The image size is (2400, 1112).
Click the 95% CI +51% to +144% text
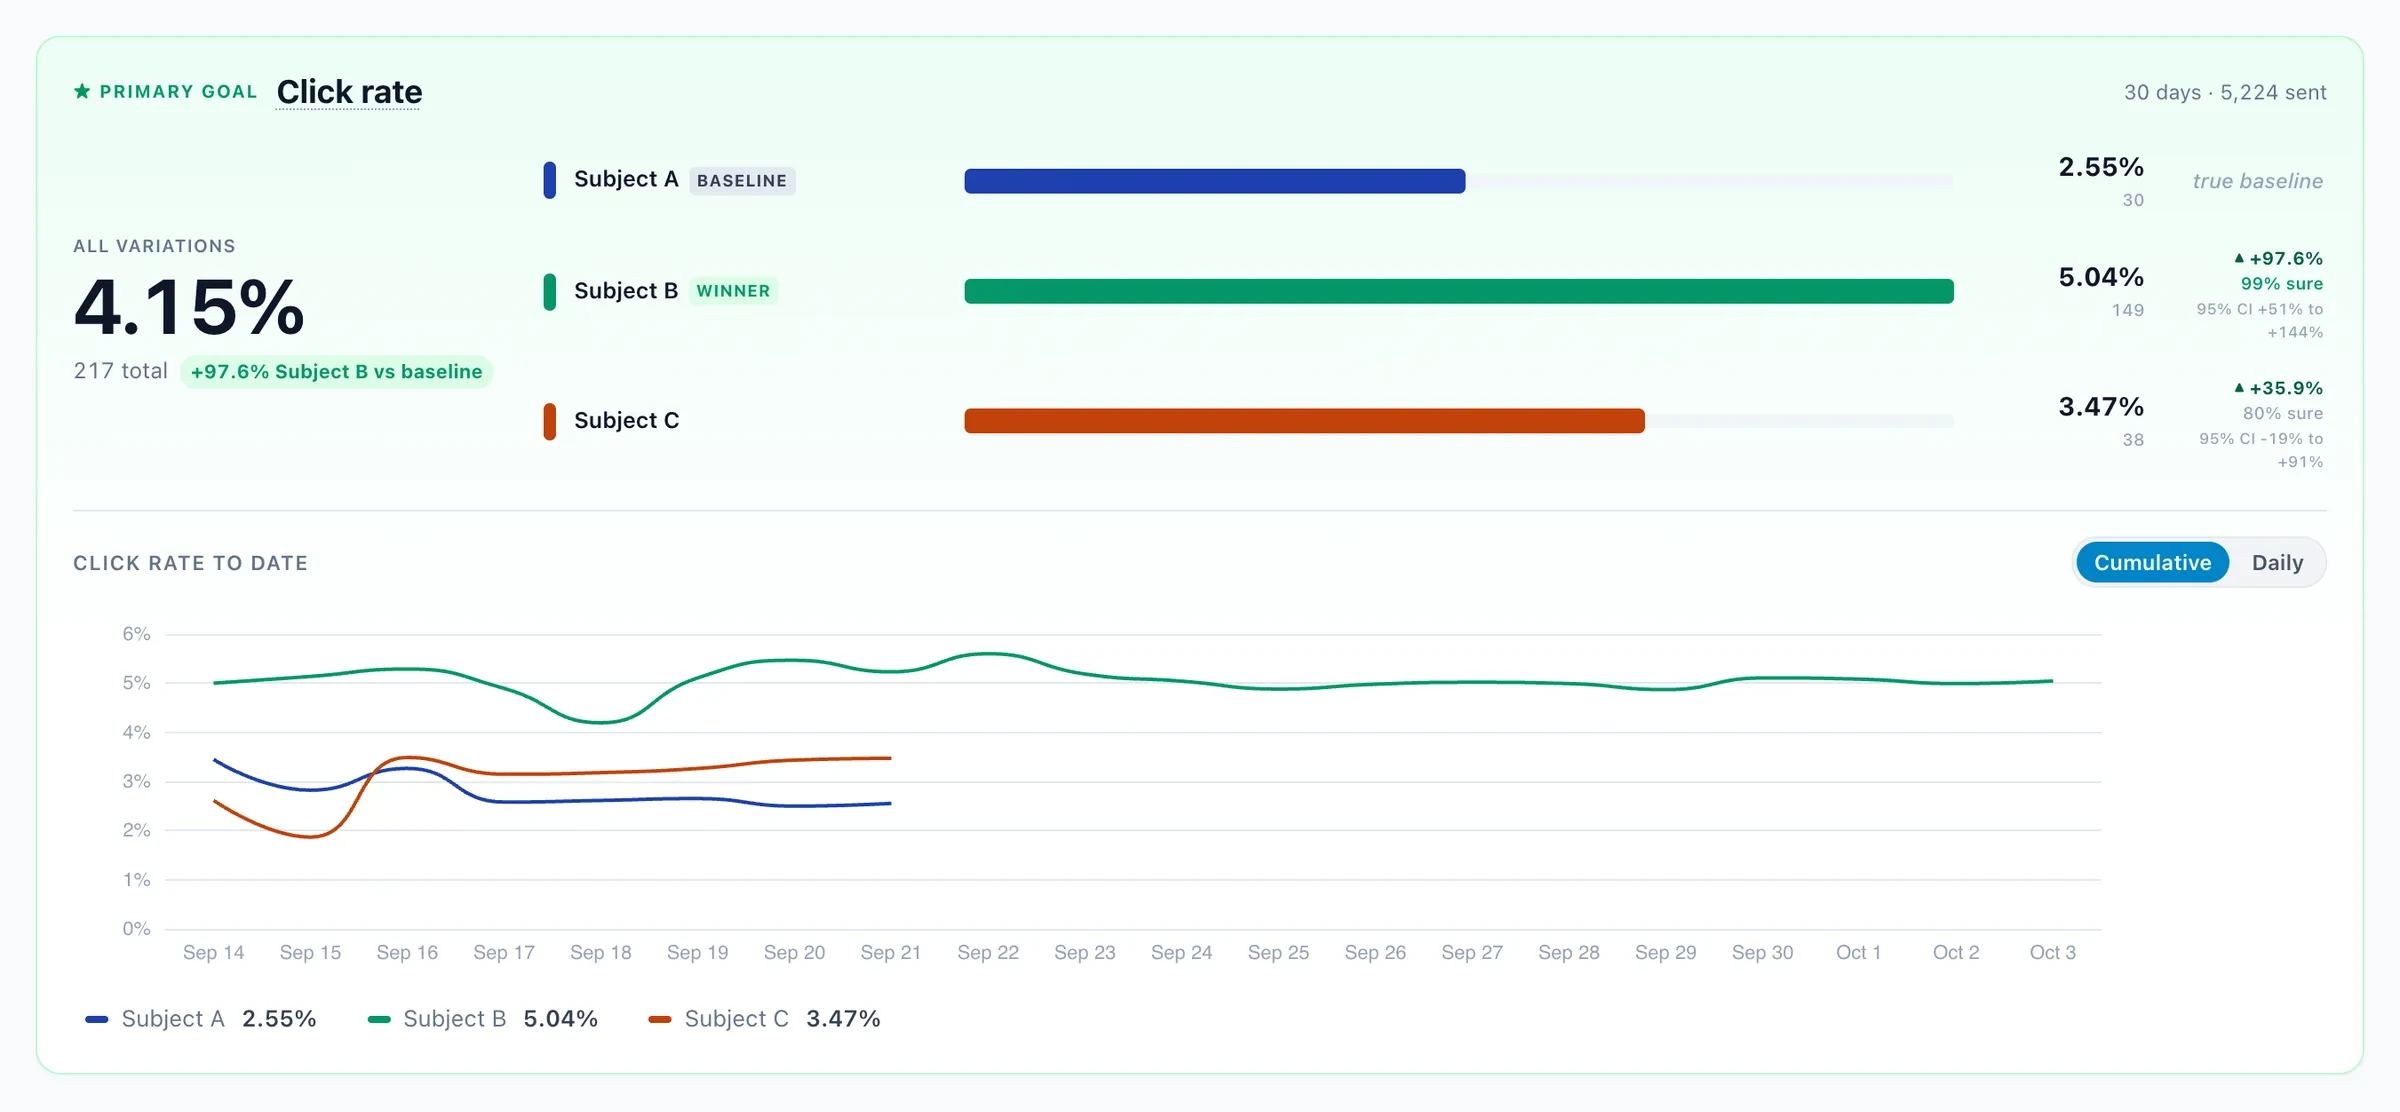pyautogui.click(x=2260, y=321)
